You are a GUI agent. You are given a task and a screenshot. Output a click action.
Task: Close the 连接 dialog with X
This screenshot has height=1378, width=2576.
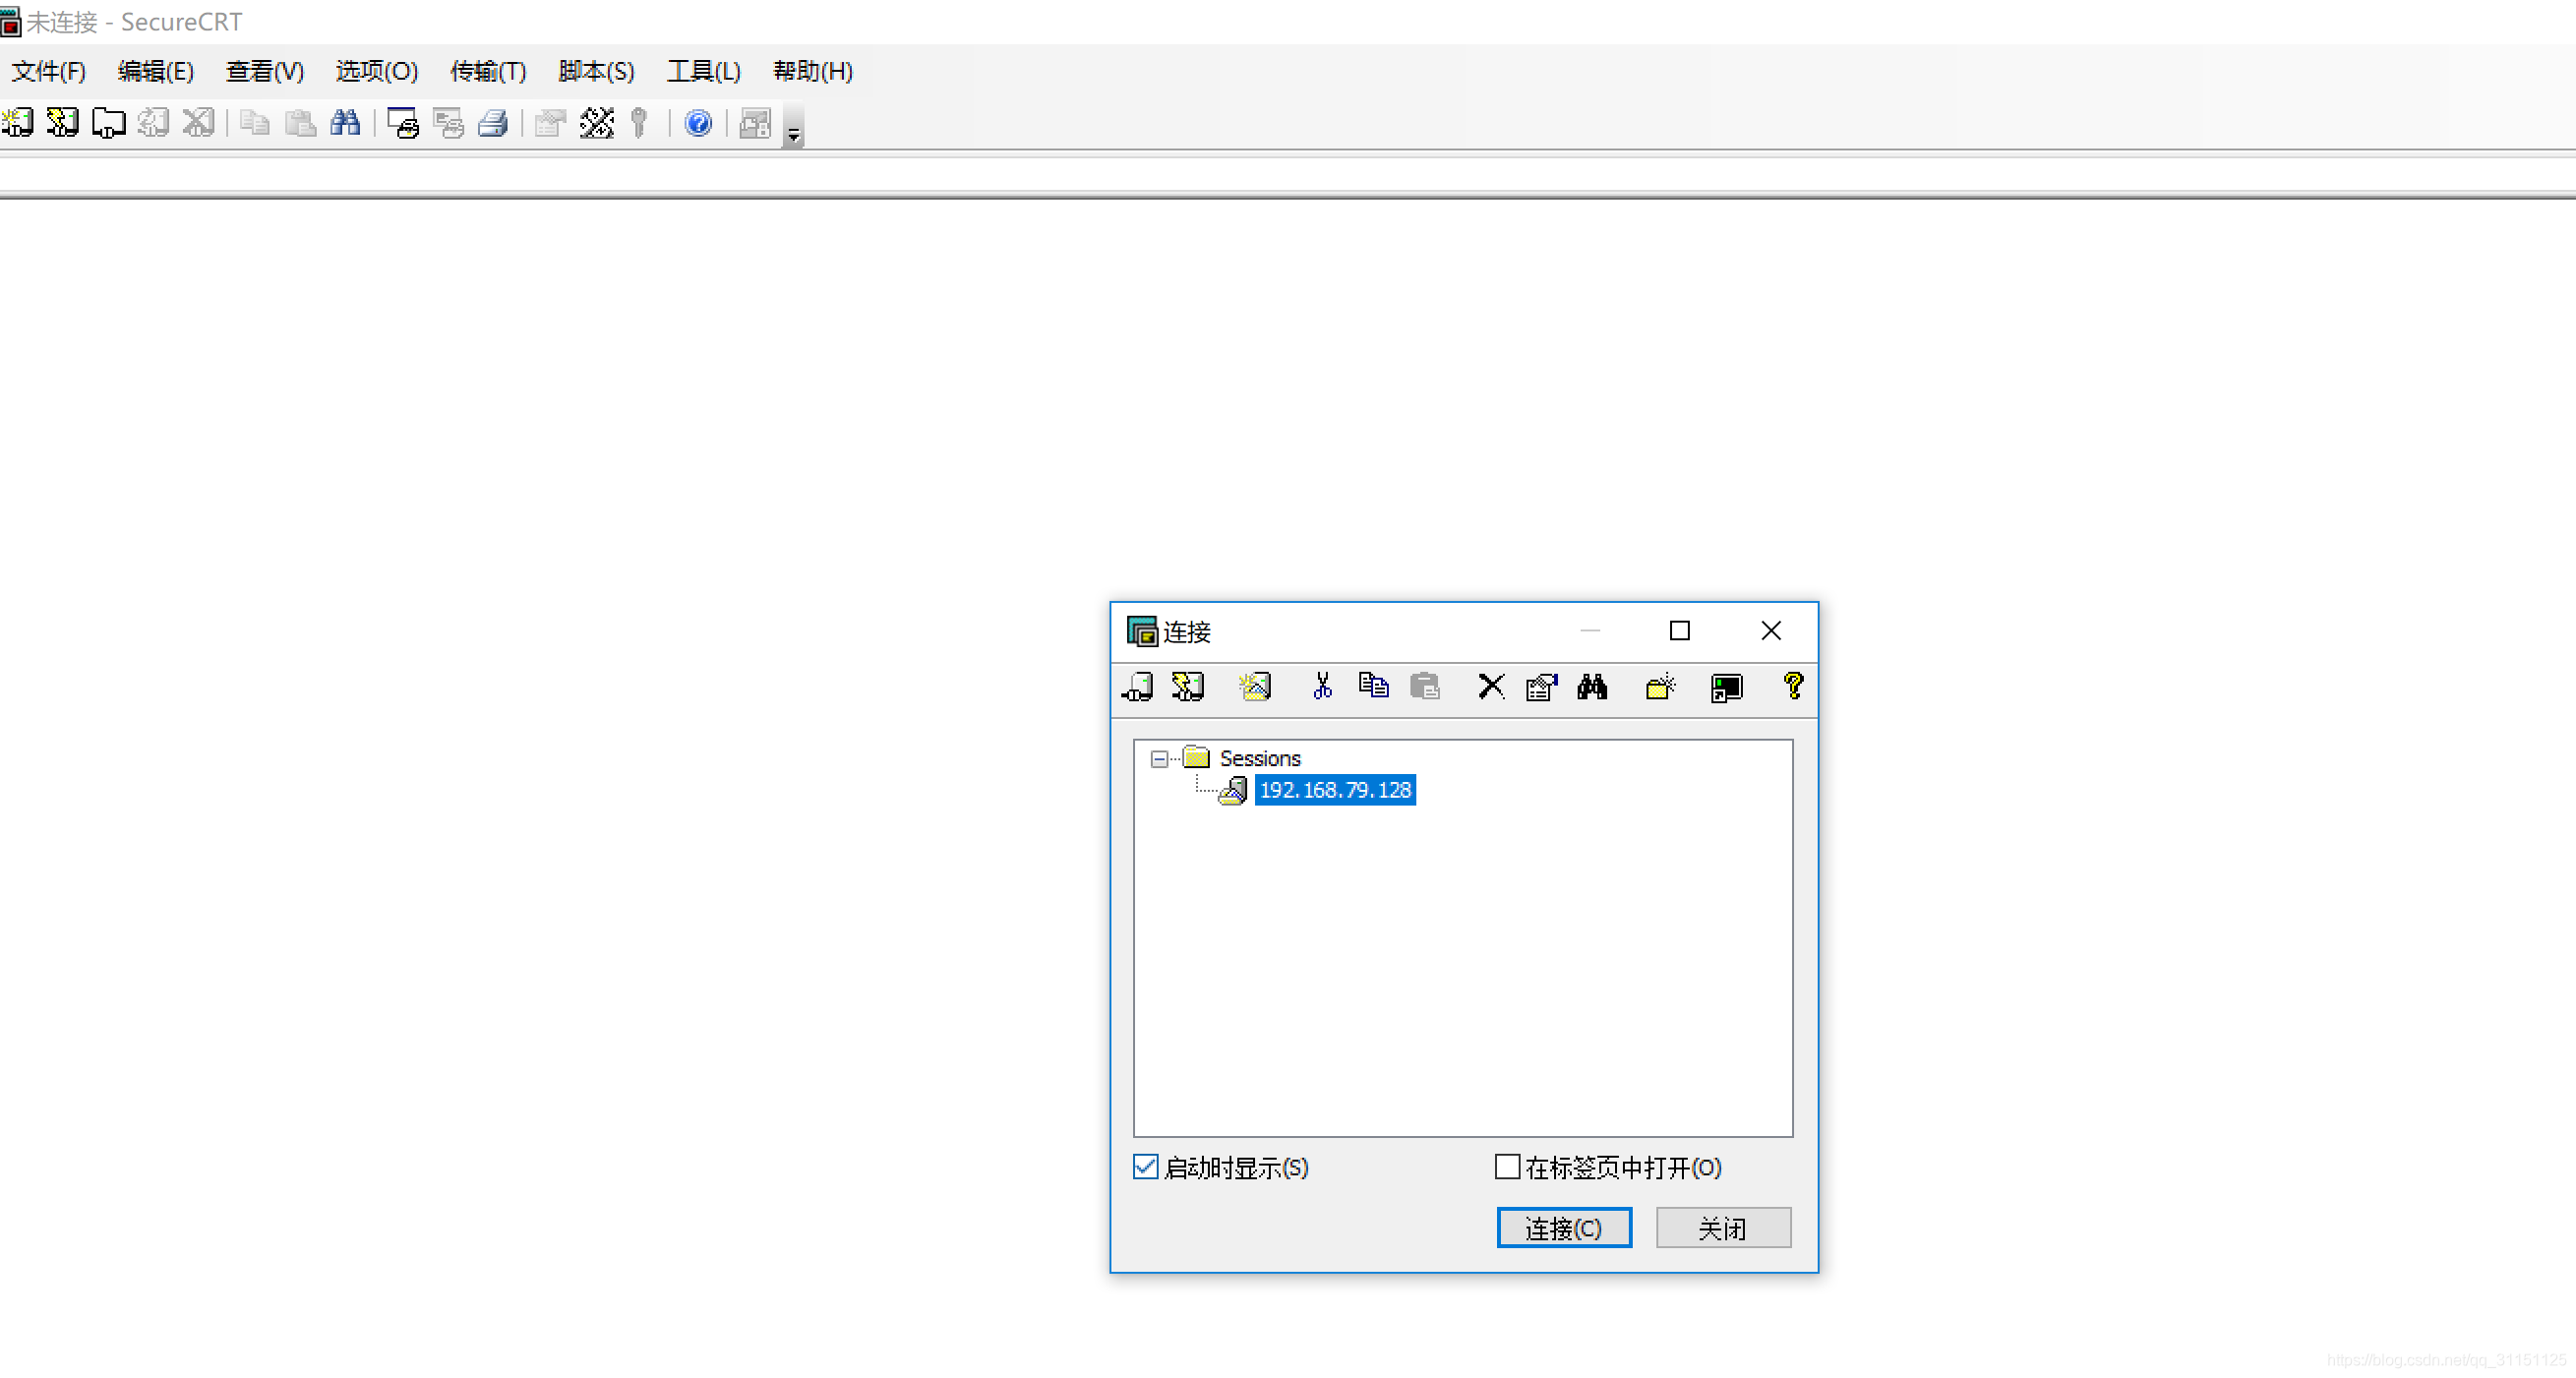pyautogui.click(x=1771, y=631)
